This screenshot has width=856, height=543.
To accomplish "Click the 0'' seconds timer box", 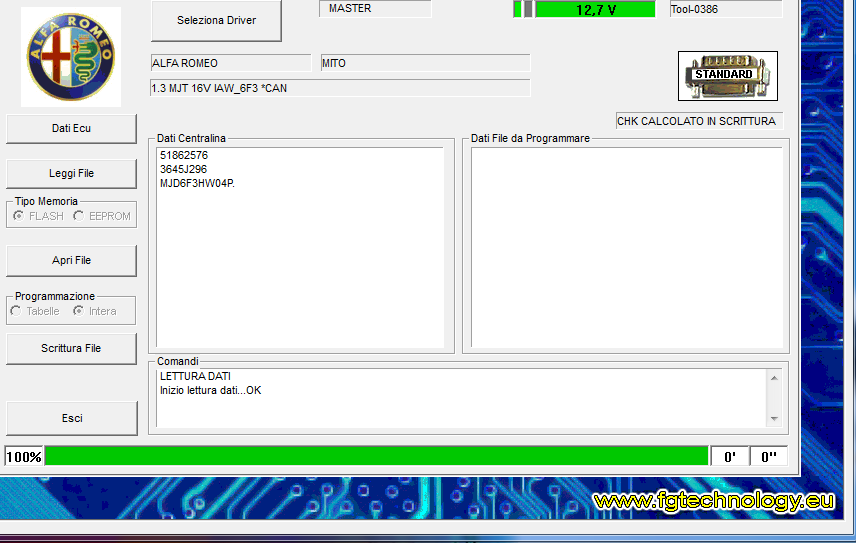I will pos(769,457).
